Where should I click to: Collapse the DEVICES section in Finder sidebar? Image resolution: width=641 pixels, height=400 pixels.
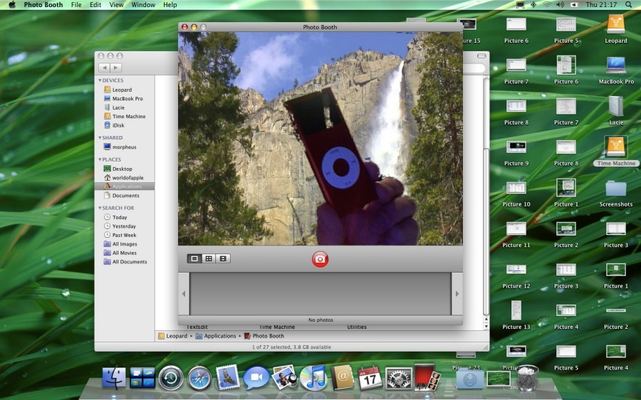(x=100, y=81)
